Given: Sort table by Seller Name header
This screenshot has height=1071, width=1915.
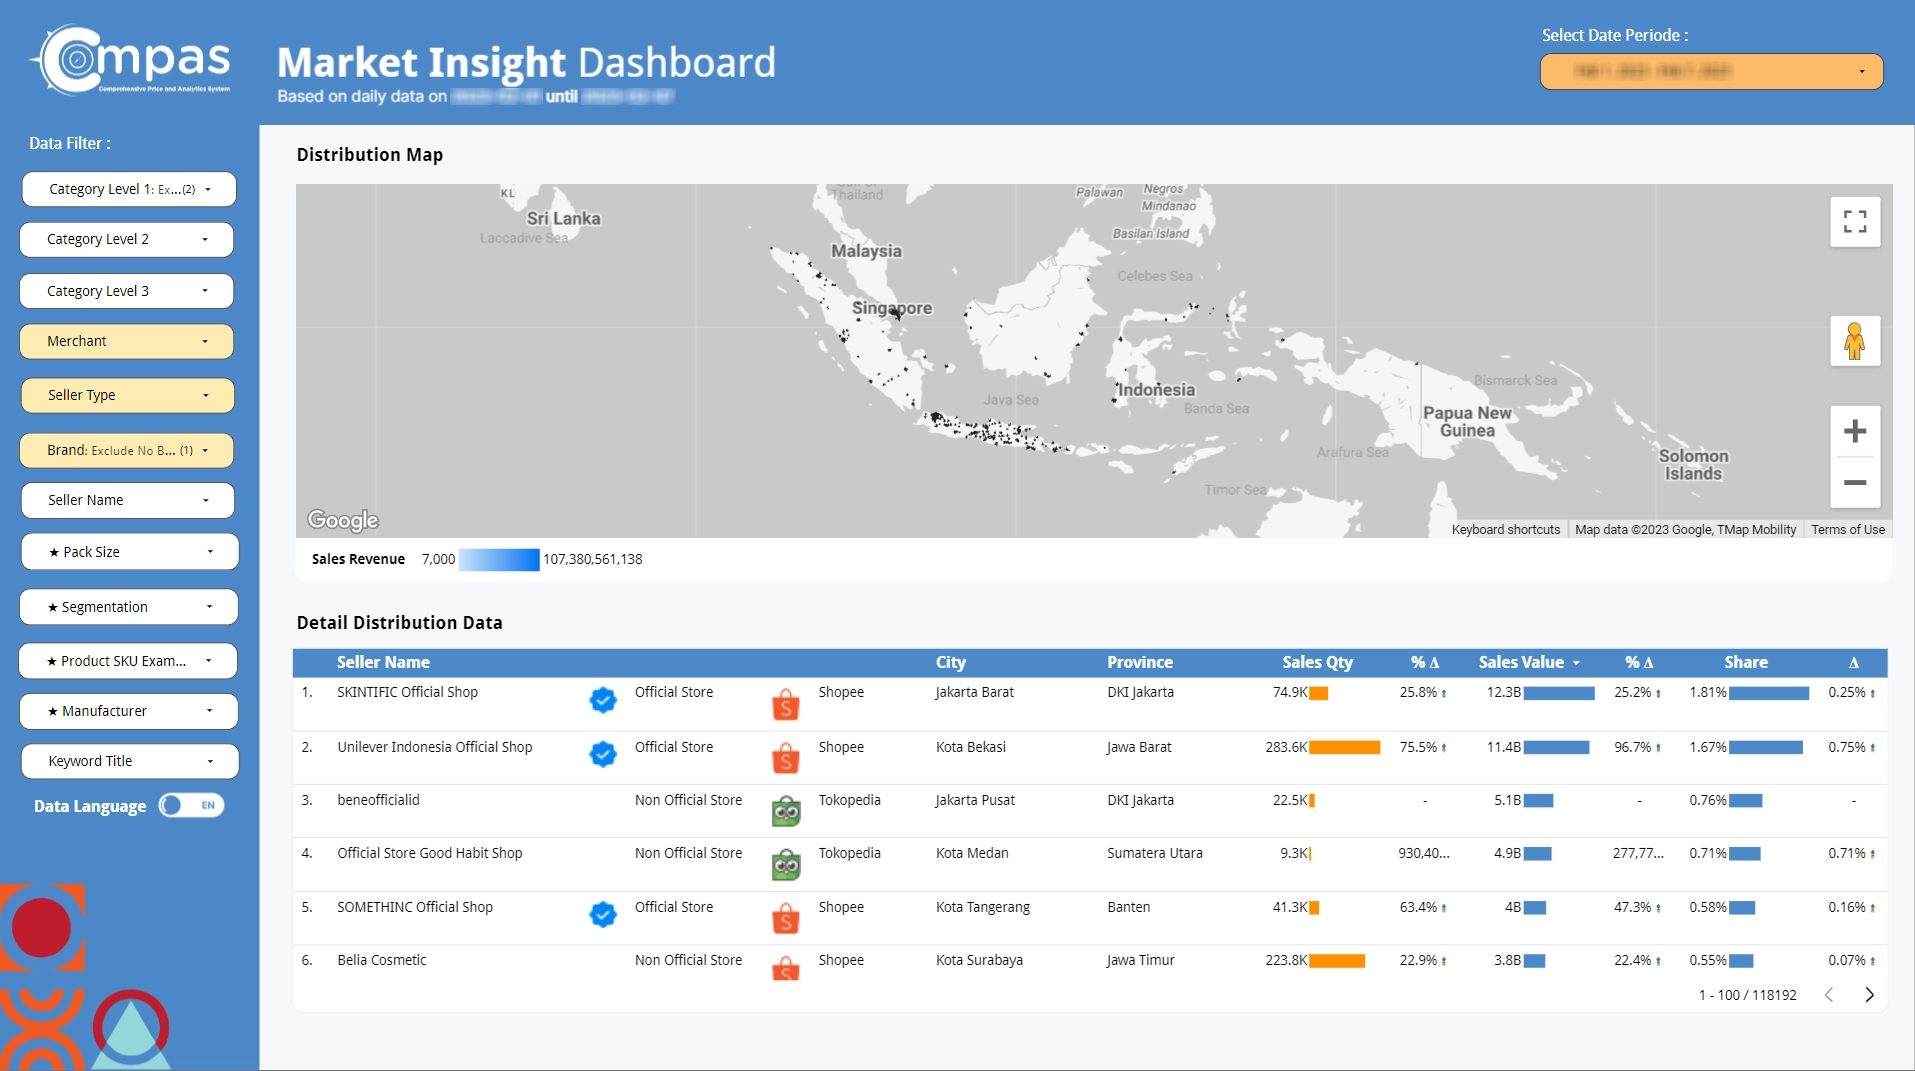Looking at the screenshot, I should (383, 662).
